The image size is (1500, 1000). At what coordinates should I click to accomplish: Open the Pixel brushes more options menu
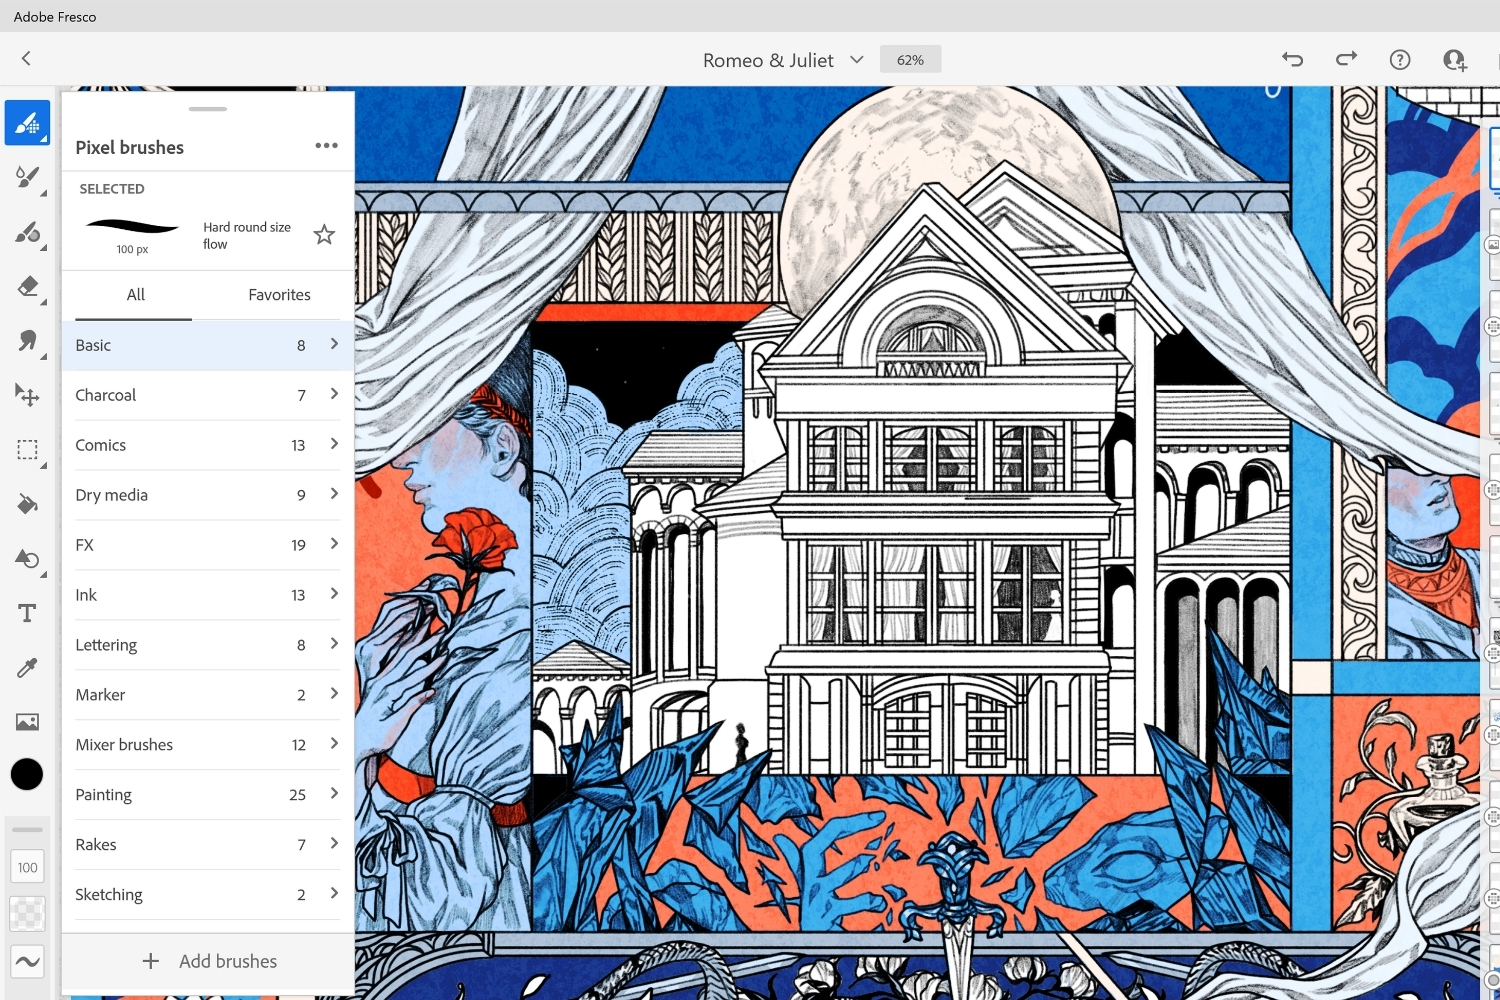326,146
